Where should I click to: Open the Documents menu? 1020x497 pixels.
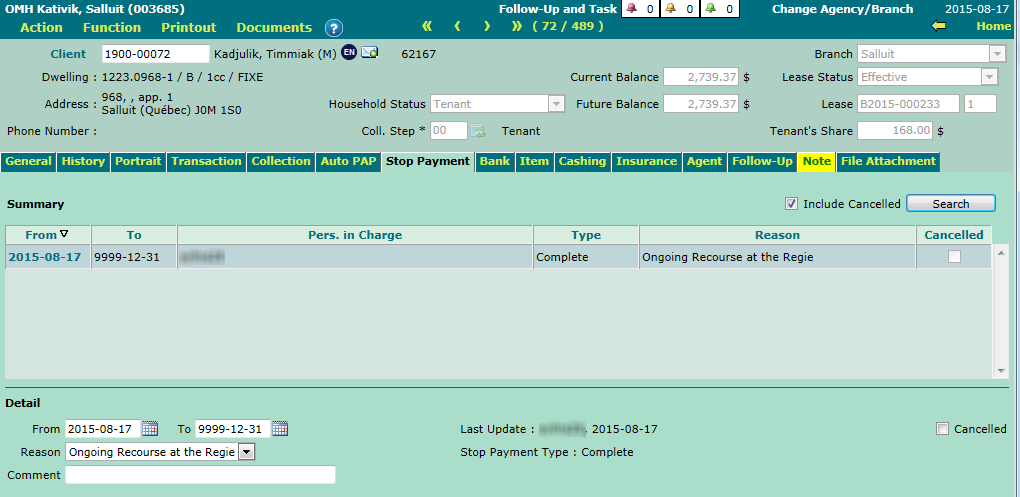274,27
